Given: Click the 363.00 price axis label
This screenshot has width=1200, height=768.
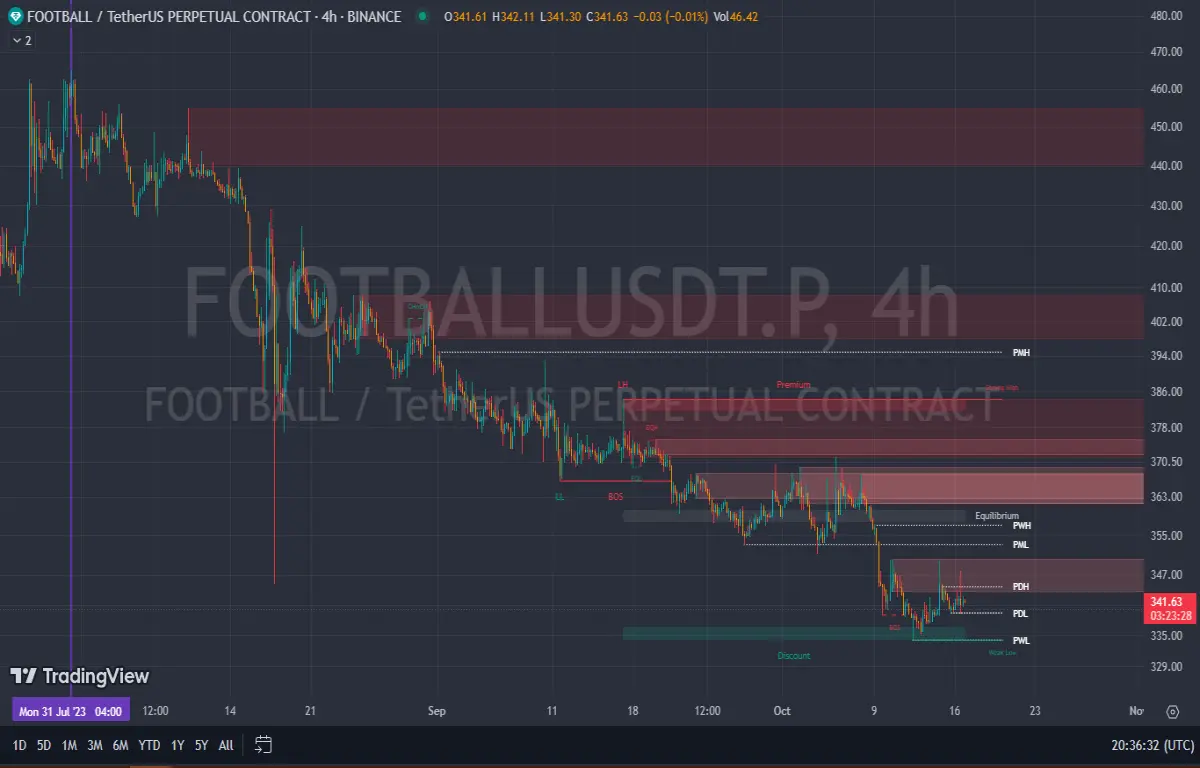Looking at the screenshot, I should [x=1167, y=497].
